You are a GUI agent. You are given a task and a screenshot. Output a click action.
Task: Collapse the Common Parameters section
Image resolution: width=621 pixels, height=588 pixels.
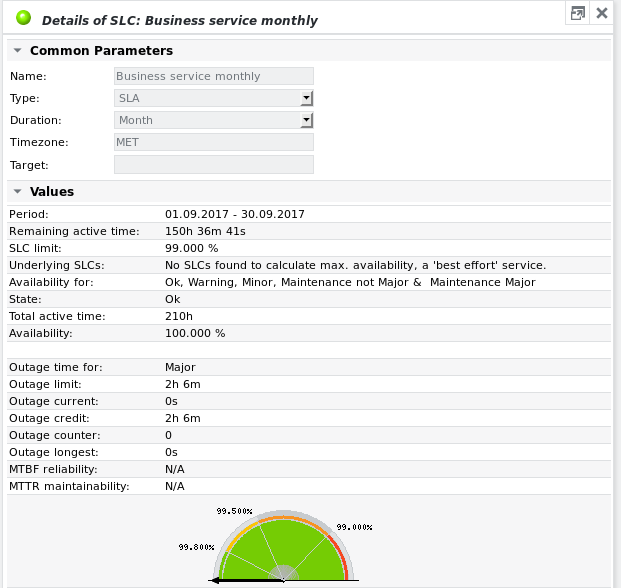pos(17,51)
